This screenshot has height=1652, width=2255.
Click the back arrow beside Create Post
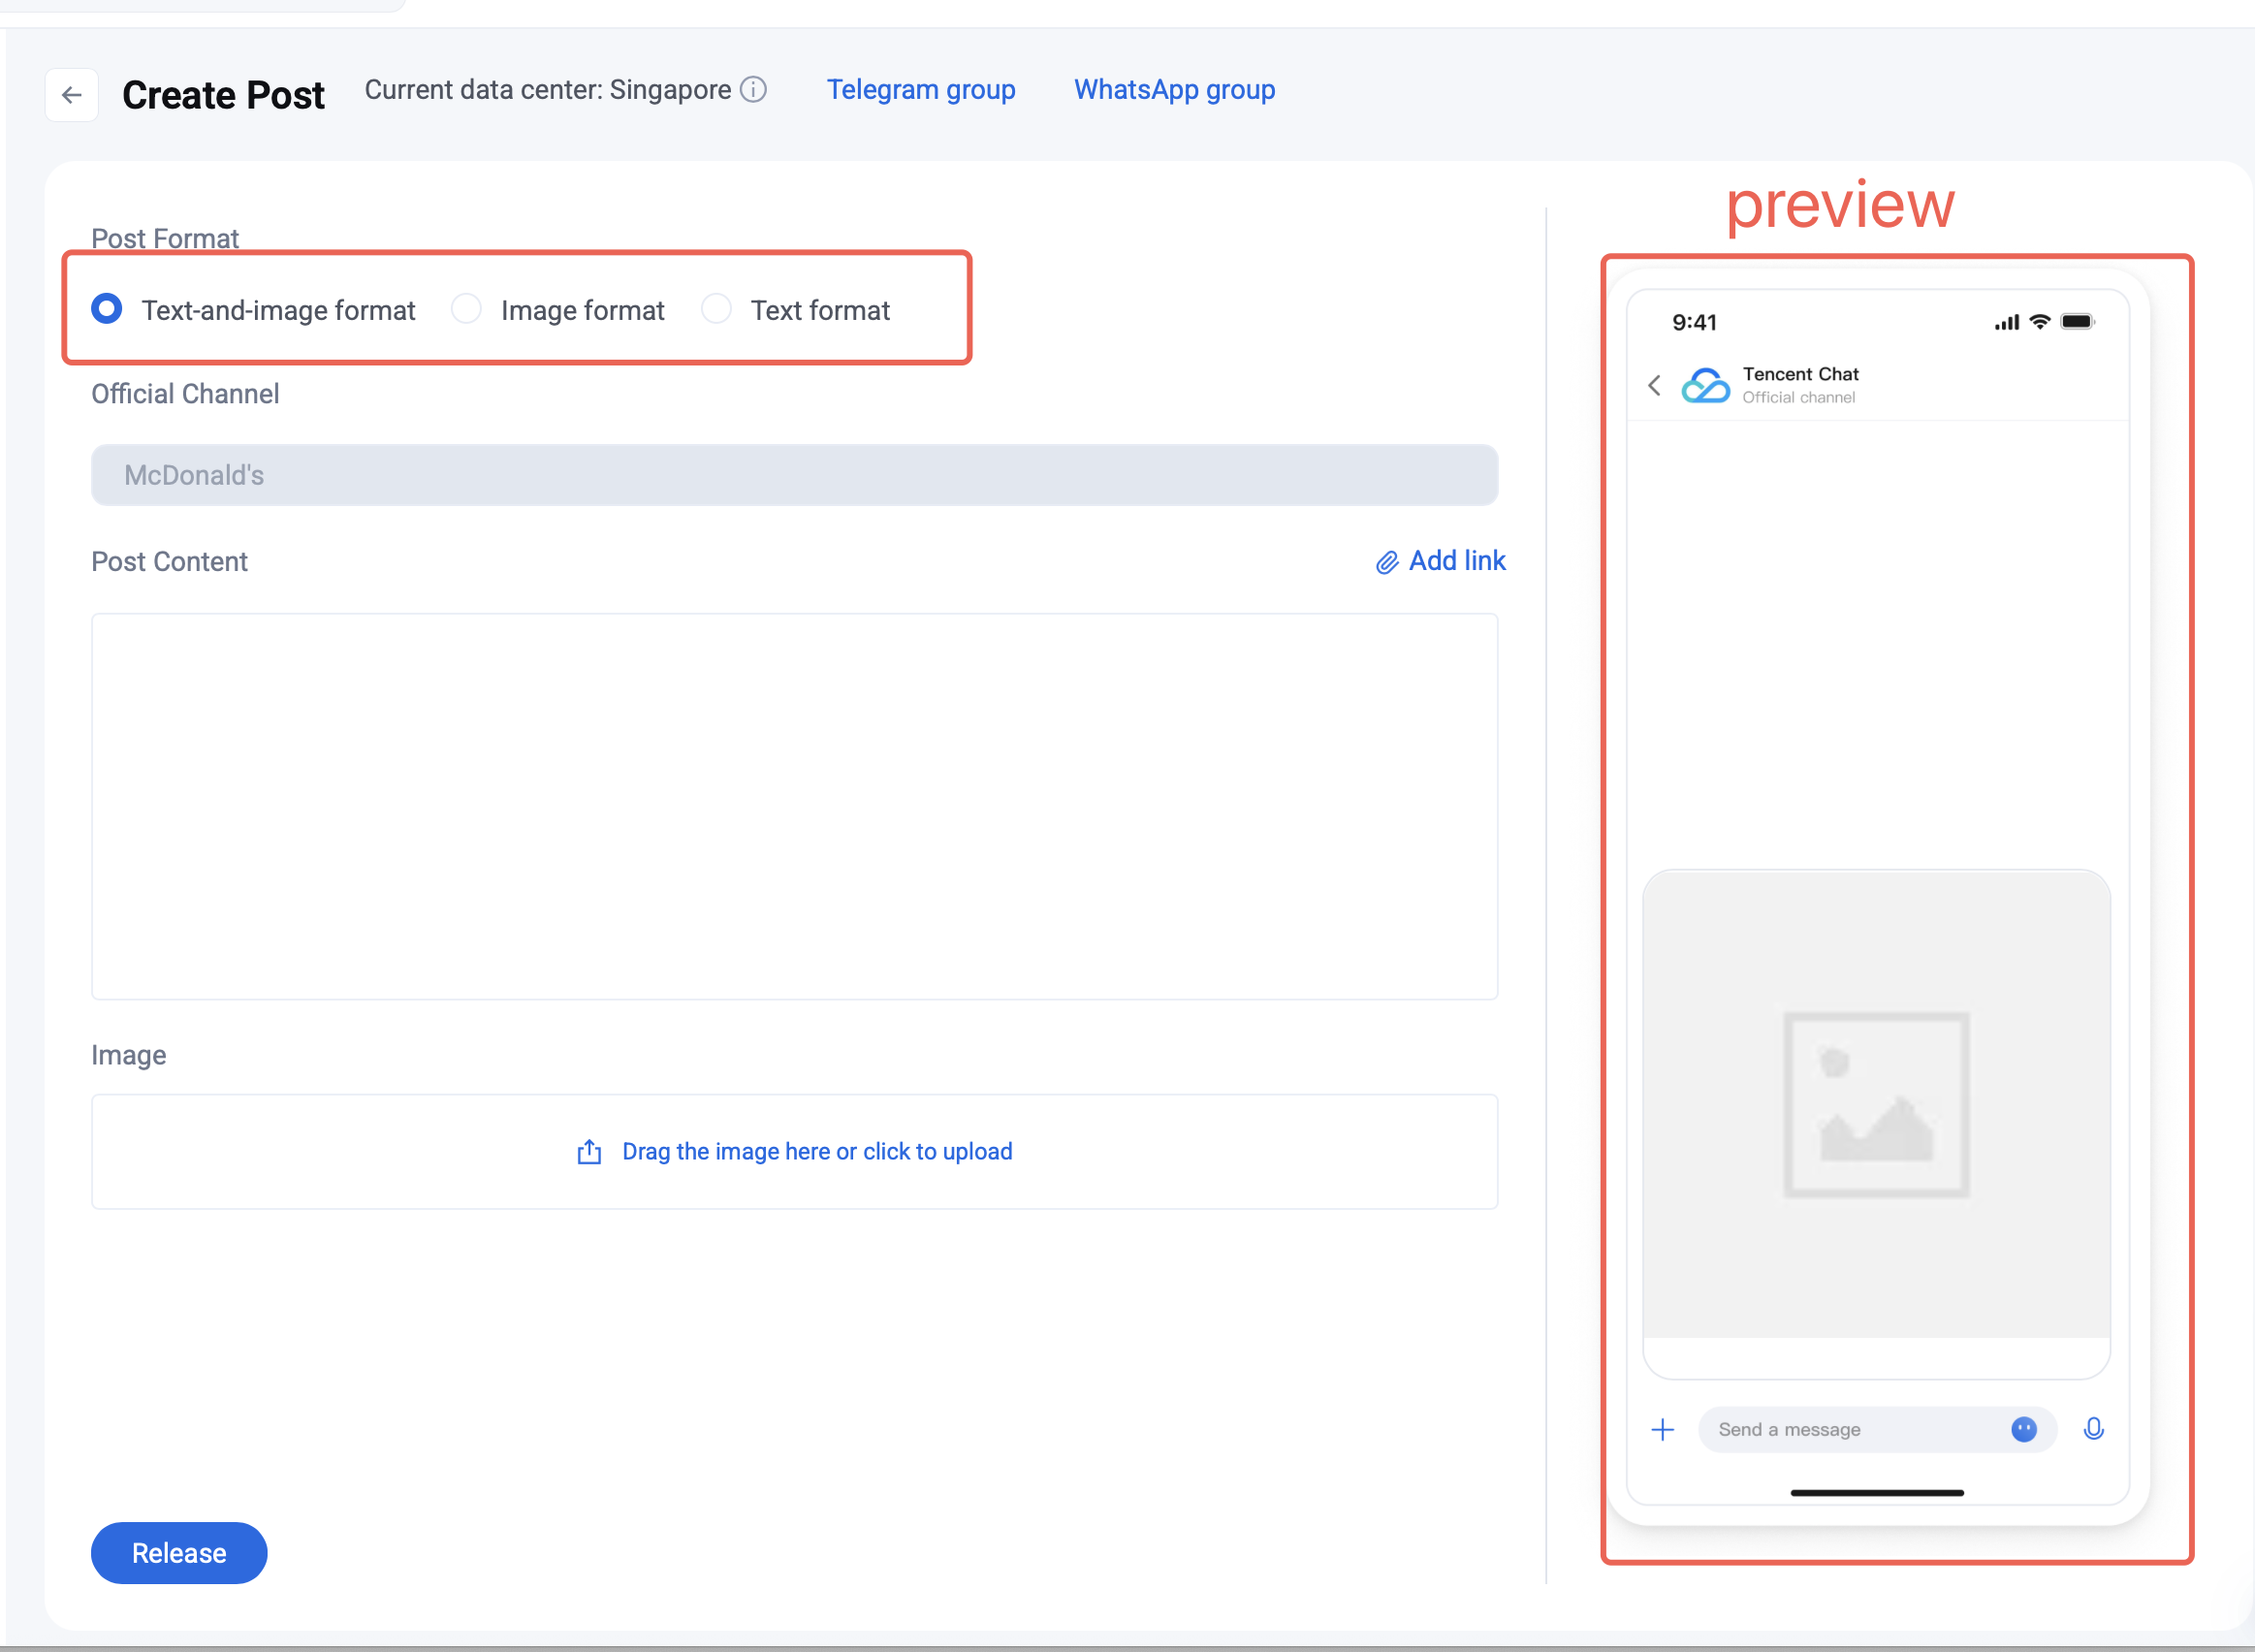click(x=72, y=95)
